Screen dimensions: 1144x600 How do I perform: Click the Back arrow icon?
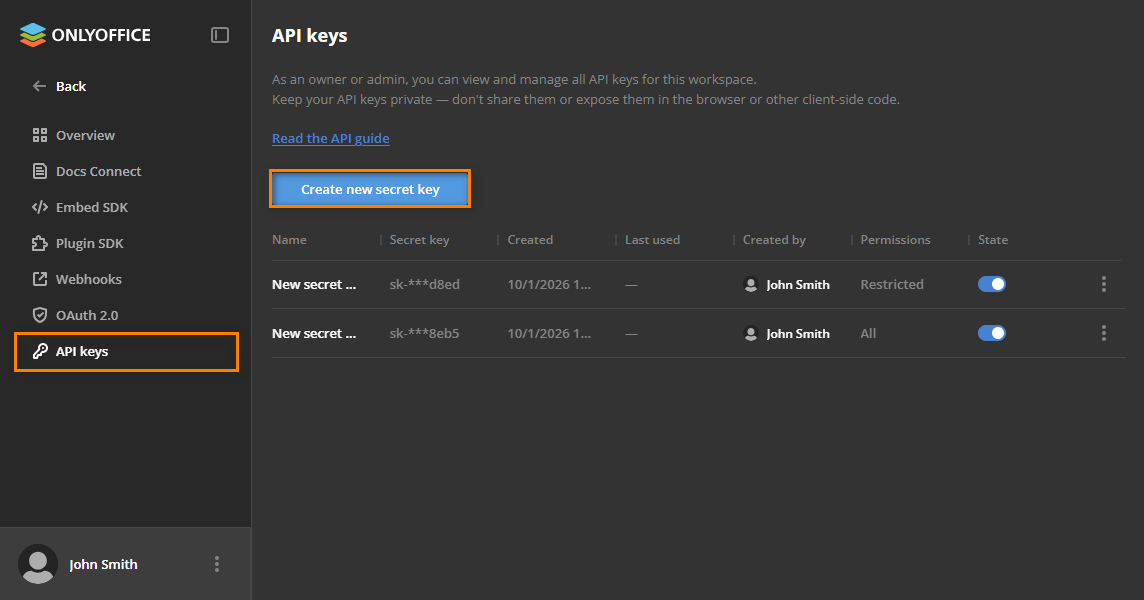39,86
